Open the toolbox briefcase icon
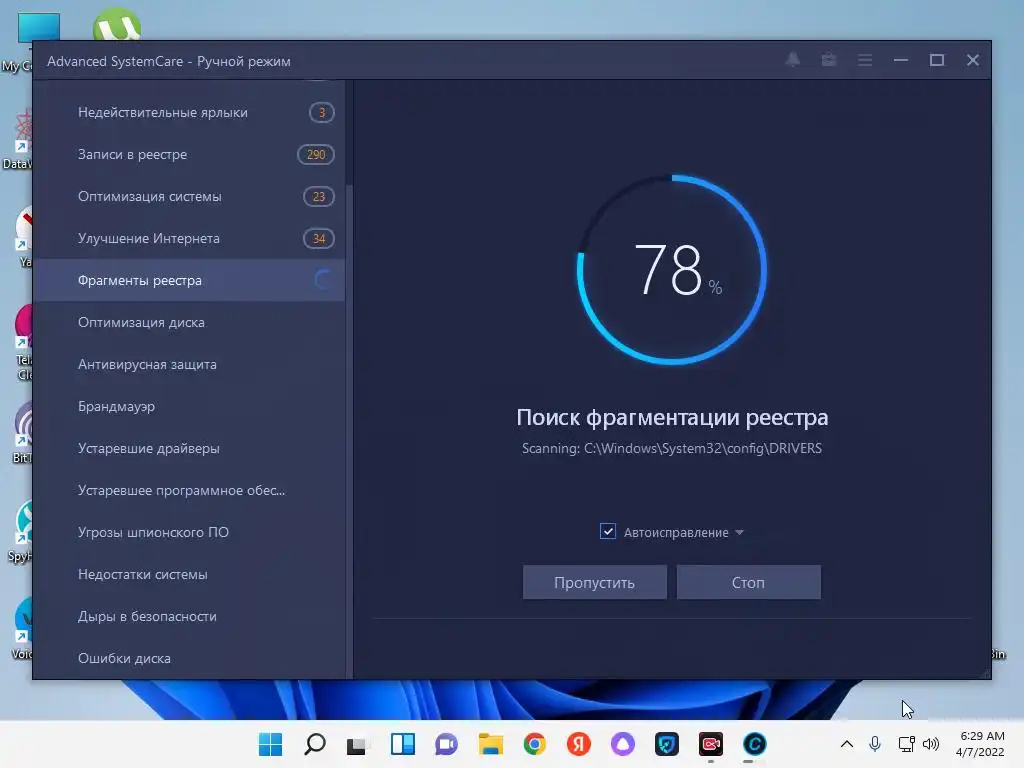The height and width of the screenshot is (768, 1024). pos(829,60)
